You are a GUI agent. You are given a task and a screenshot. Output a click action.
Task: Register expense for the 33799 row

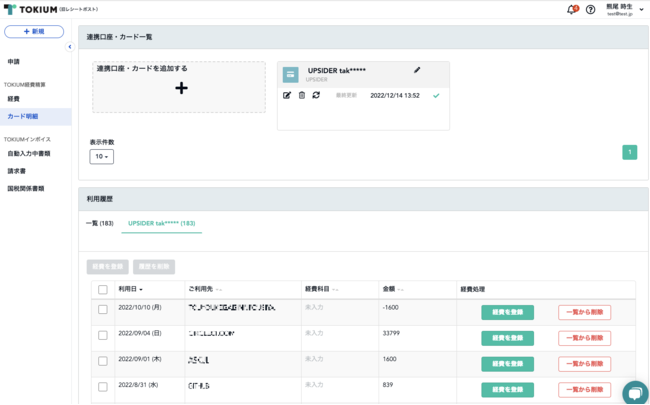[x=507, y=338]
